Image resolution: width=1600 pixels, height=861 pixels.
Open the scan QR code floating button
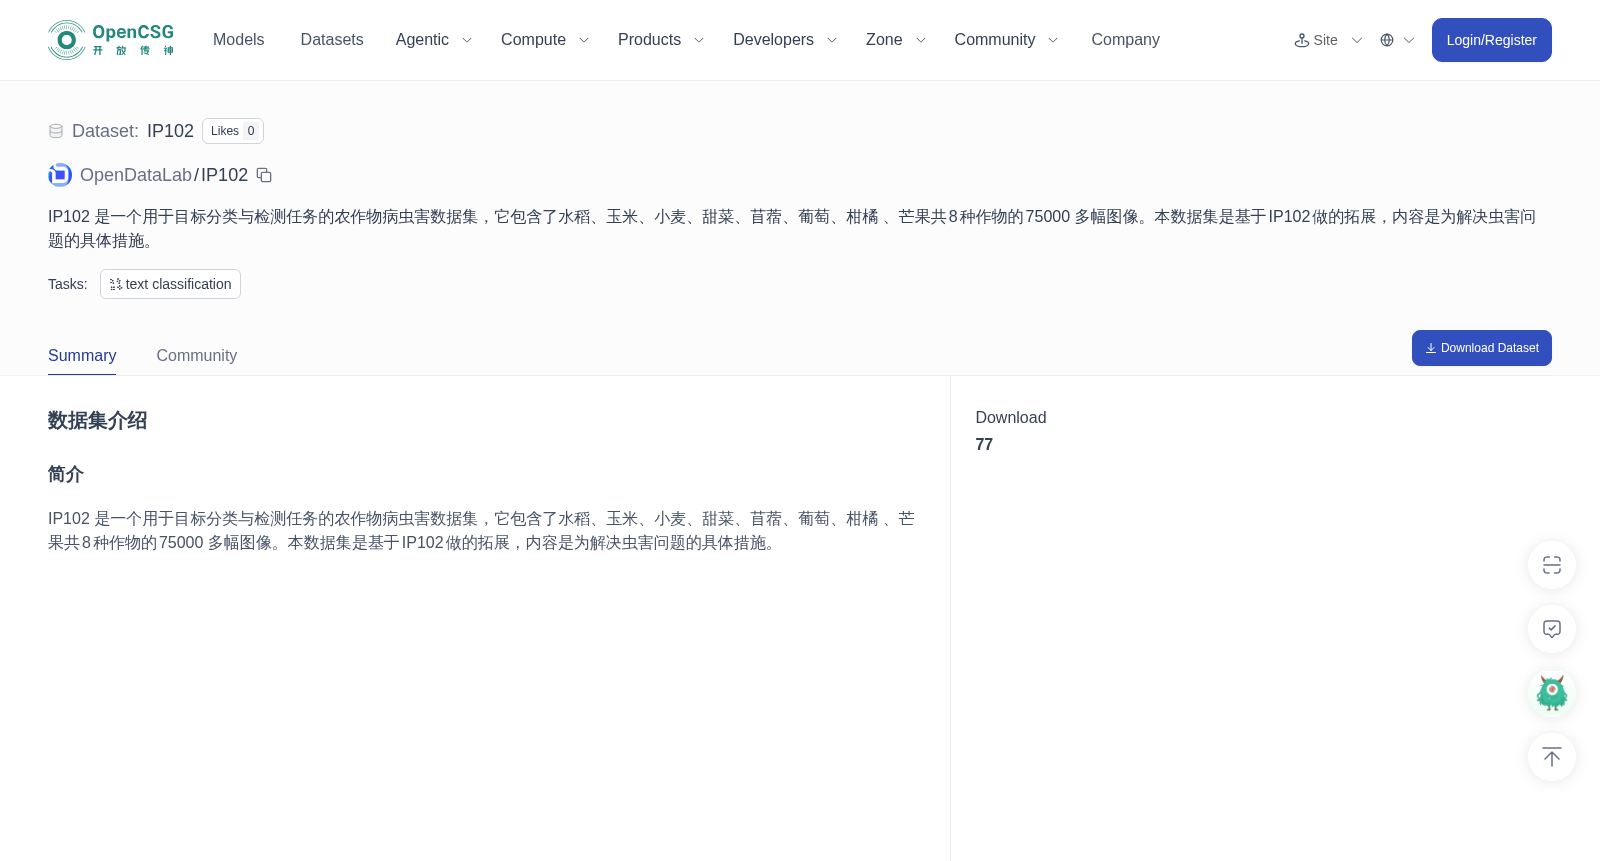[1552, 565]
